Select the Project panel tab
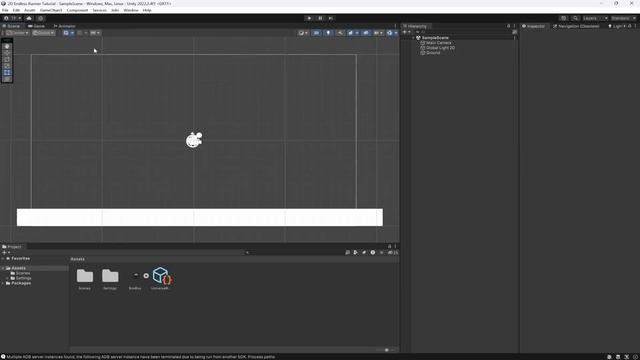 click(x=12, y=247)
